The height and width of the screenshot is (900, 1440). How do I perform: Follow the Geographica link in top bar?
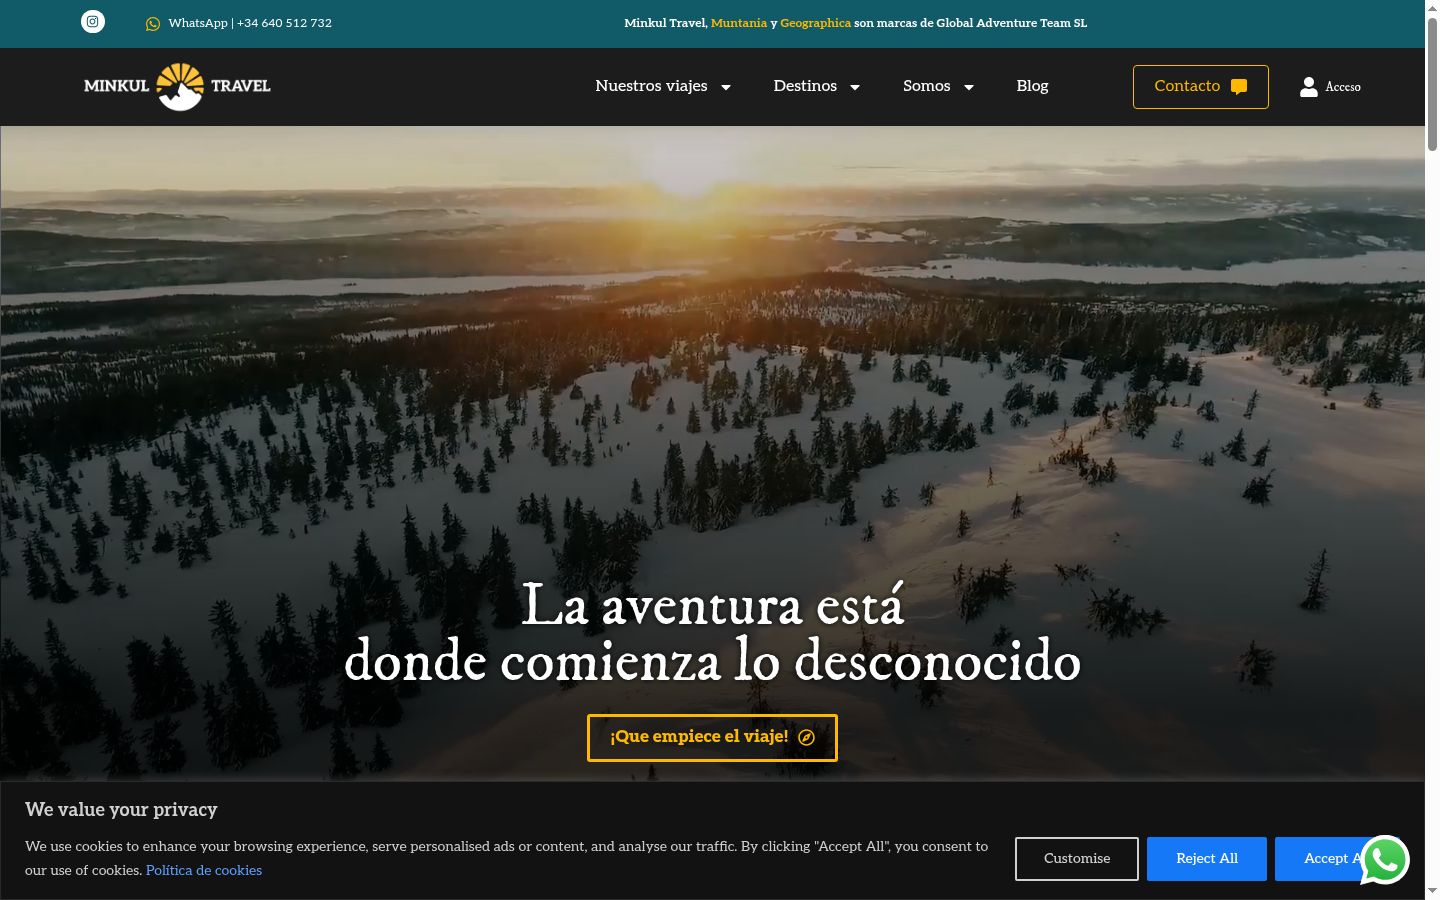815,23
